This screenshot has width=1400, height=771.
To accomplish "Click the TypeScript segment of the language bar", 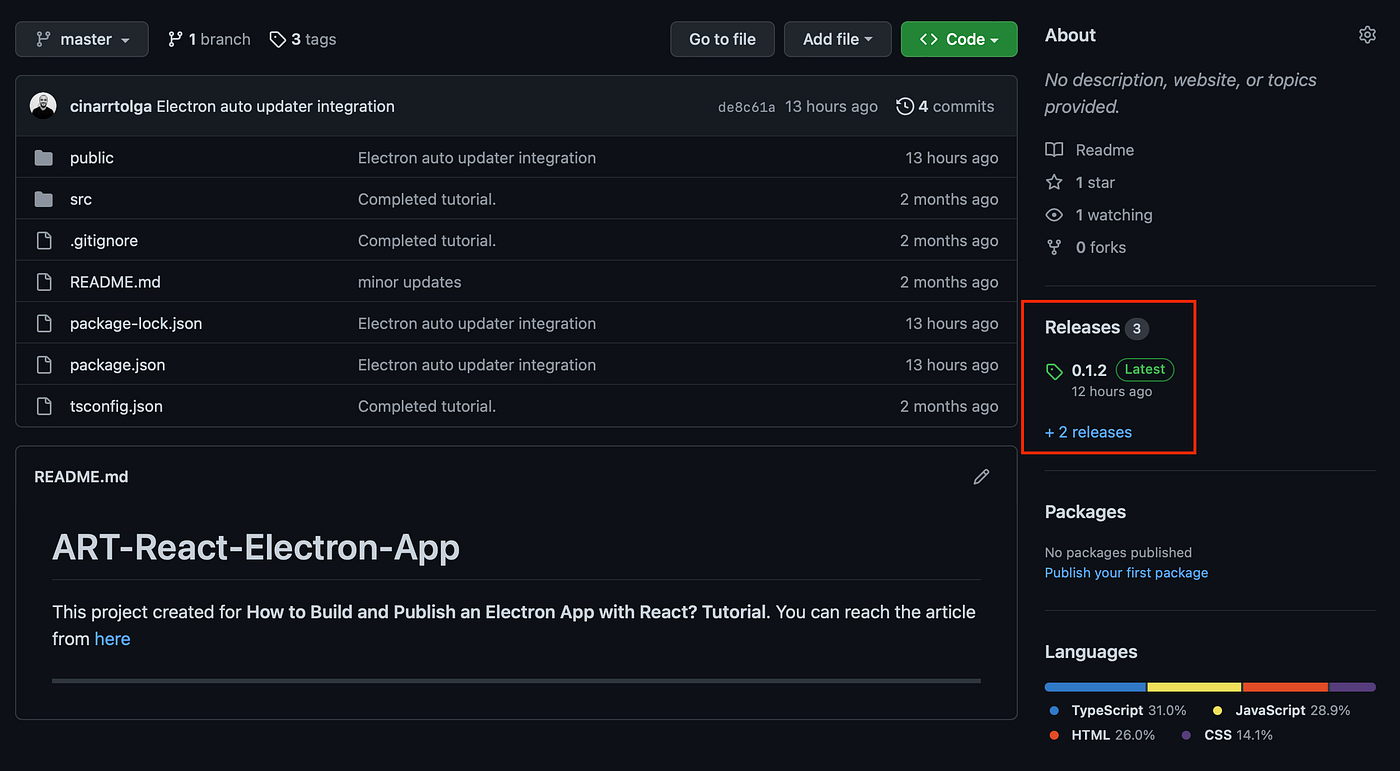I will pos(1095,687).
